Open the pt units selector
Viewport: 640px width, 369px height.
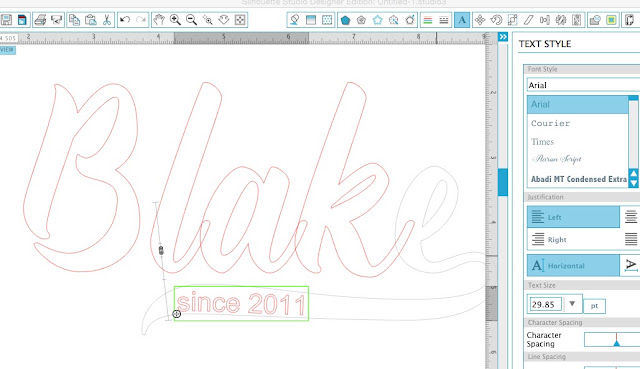[x=594, y=306]
